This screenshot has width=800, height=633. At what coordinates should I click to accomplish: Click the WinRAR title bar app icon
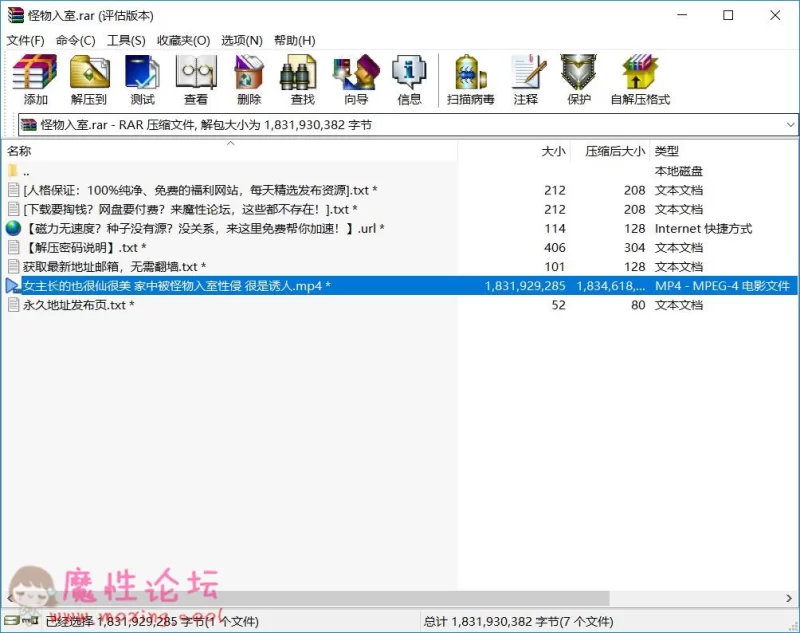click(x=16, y=15)
